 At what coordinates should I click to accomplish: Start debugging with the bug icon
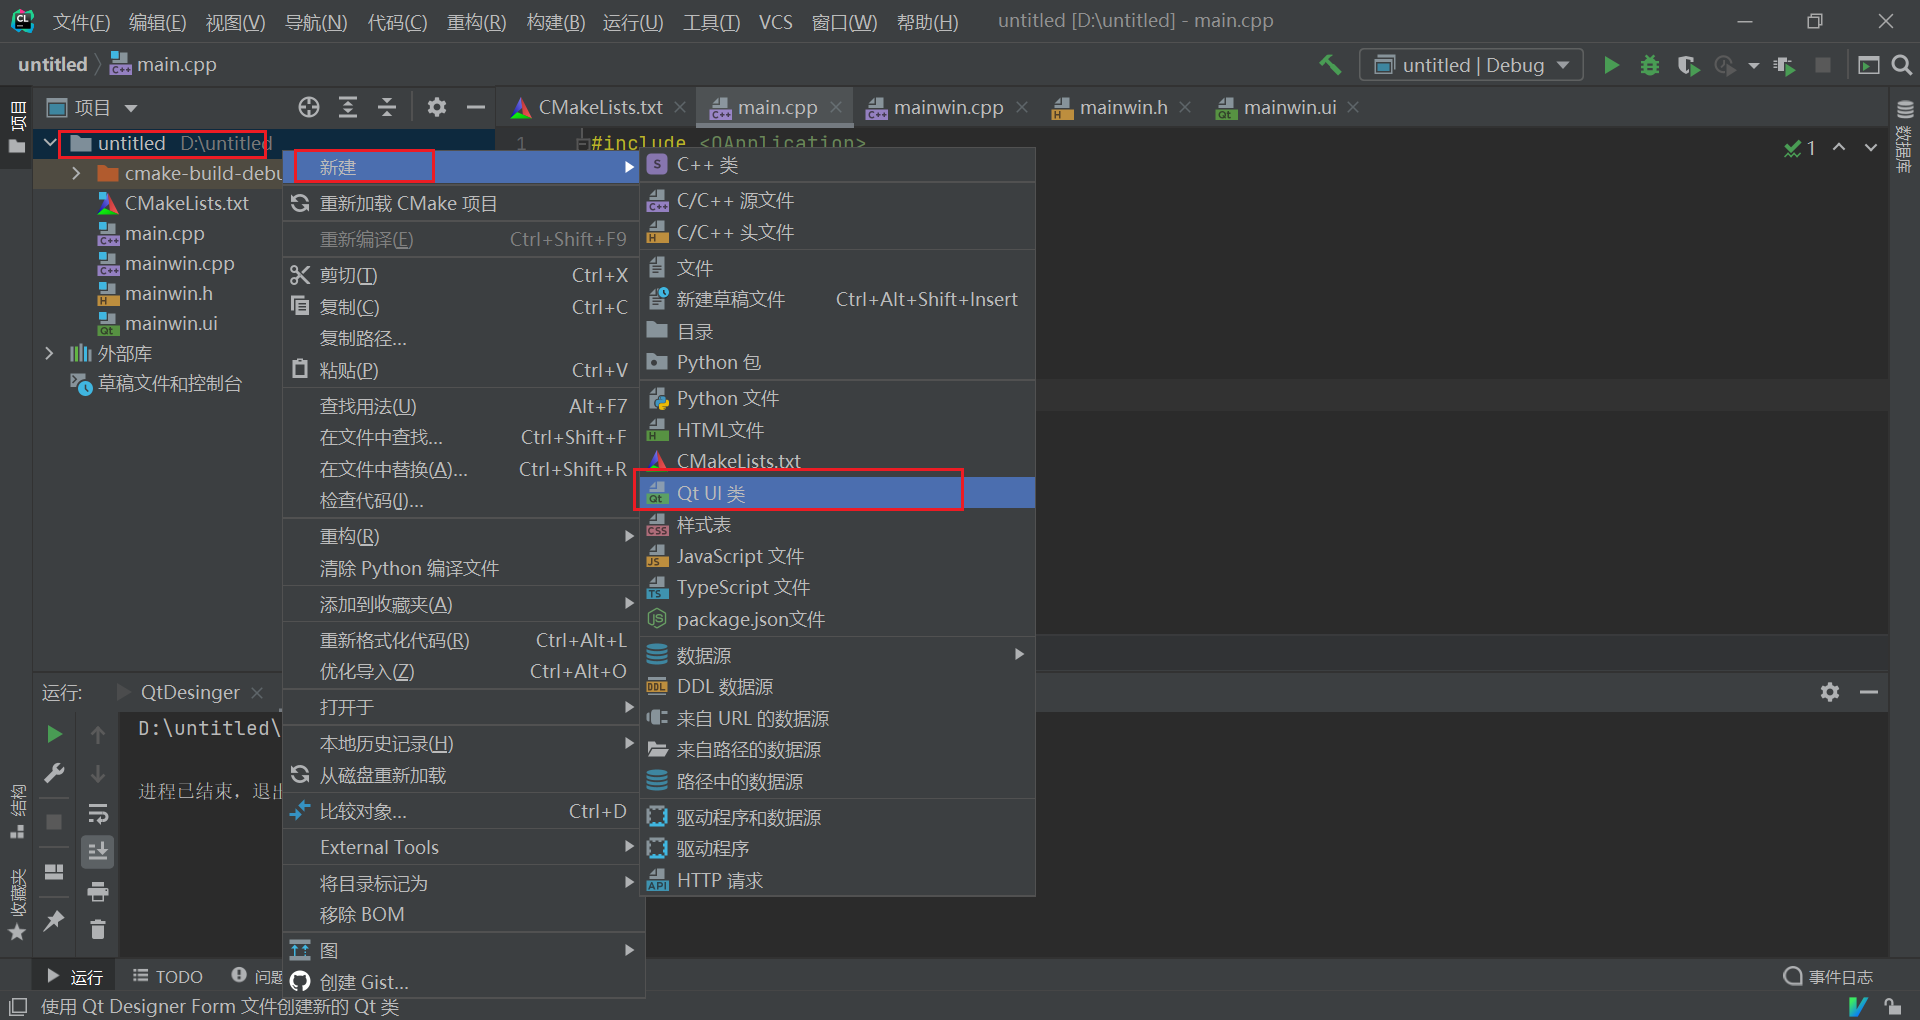[1650, 65]
